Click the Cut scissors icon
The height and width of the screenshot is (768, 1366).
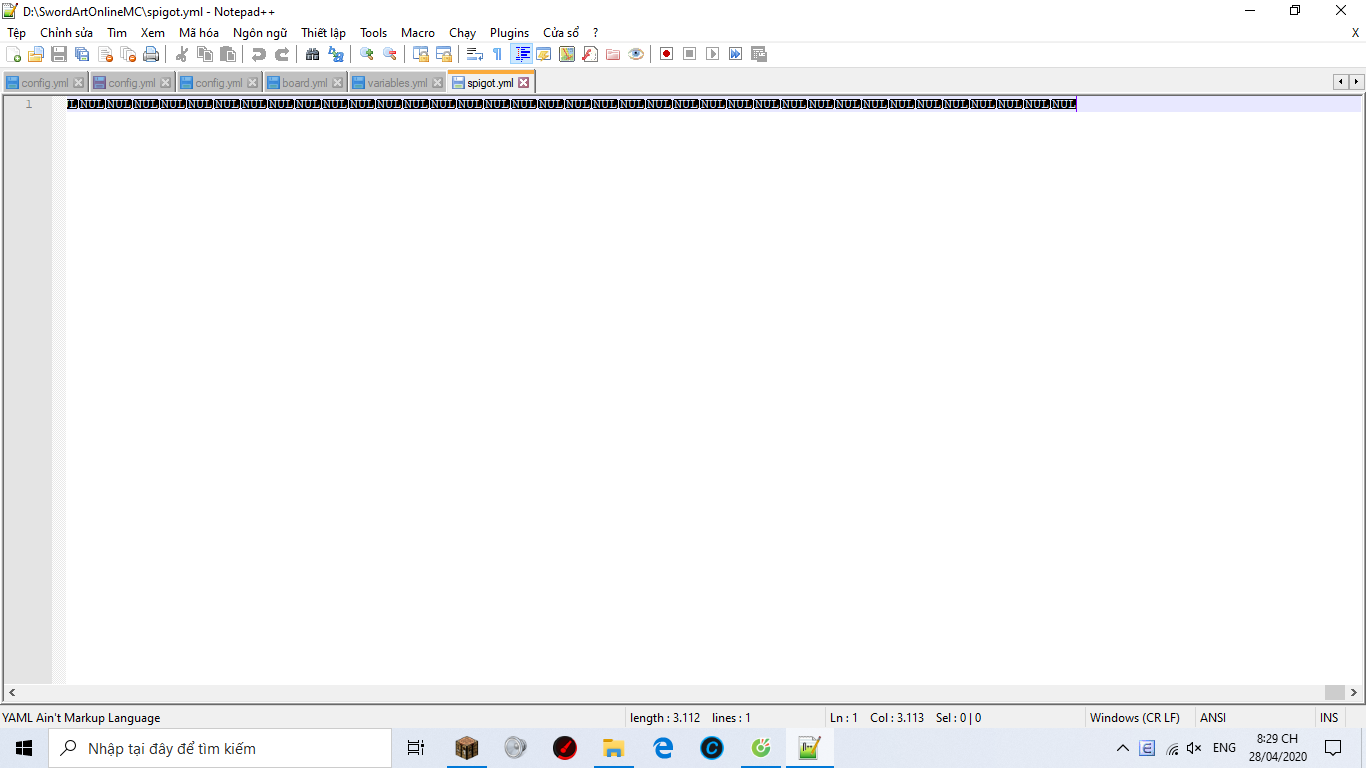(182, 54)
